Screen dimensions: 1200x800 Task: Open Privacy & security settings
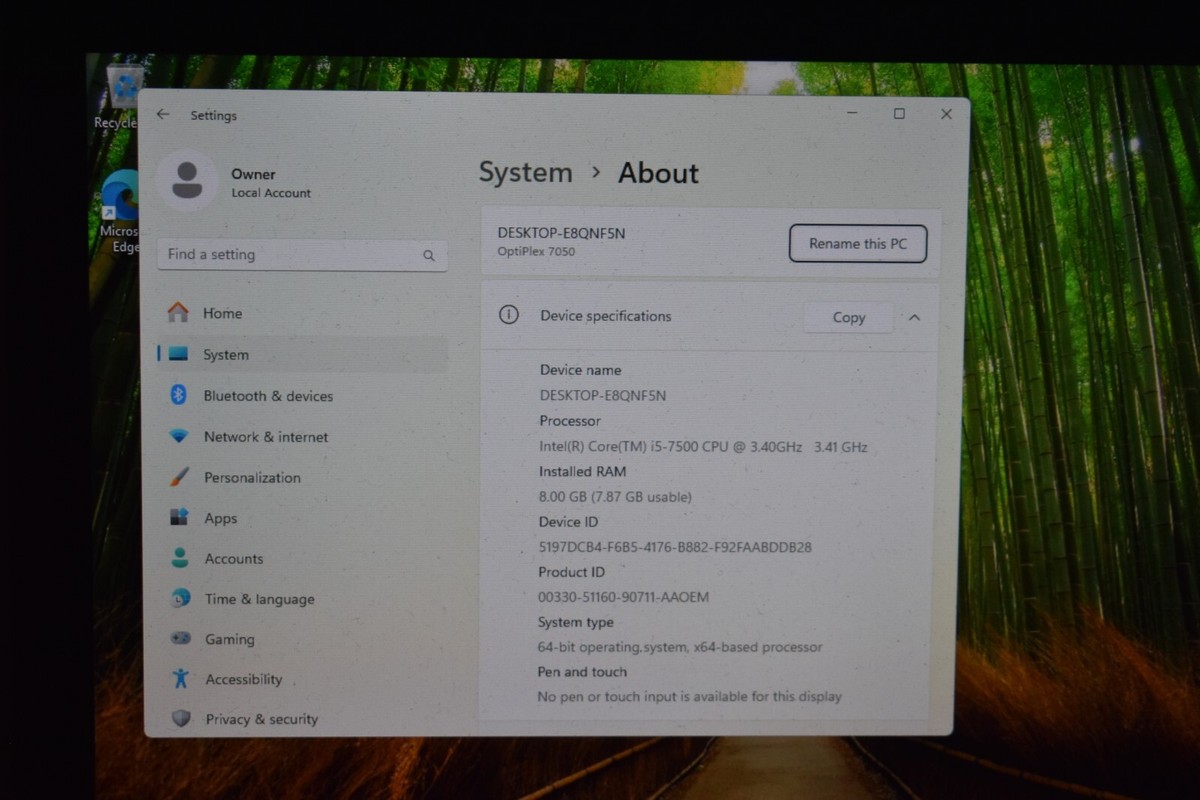[x=302, y=718]
